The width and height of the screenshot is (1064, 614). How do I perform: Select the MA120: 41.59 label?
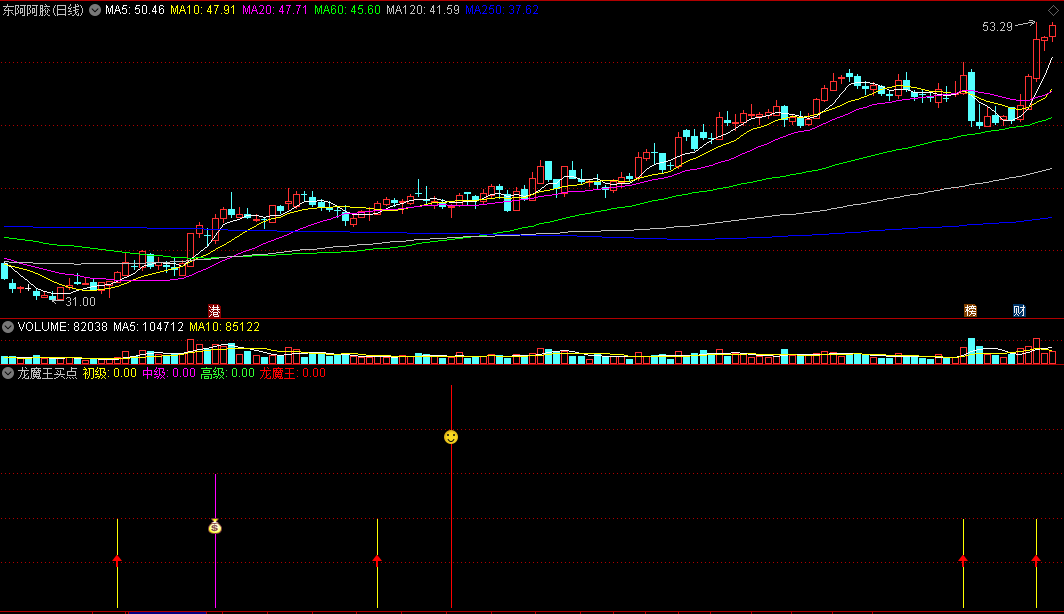coord(423,10)
